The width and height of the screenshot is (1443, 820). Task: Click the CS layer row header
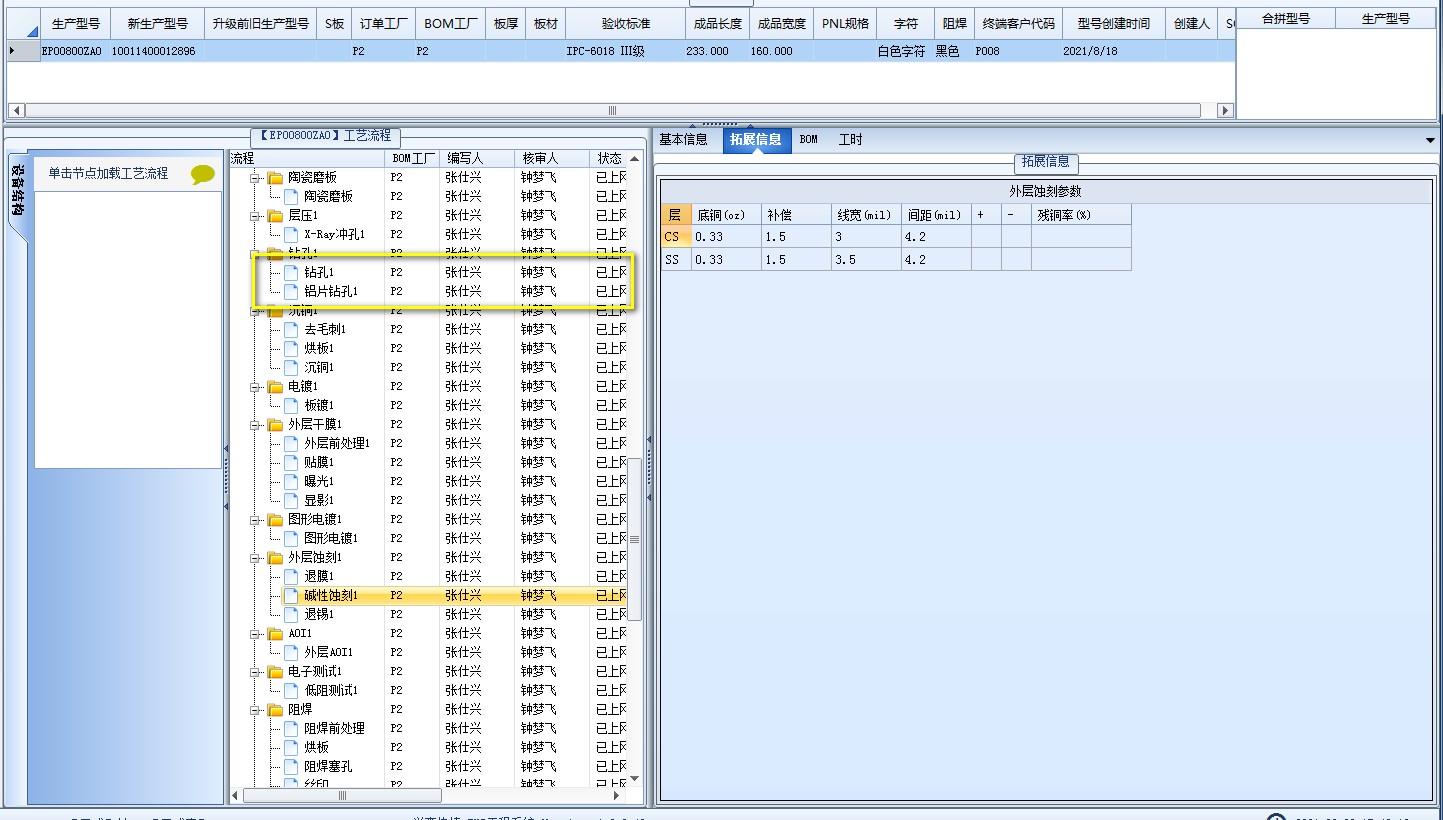point(676,237)
